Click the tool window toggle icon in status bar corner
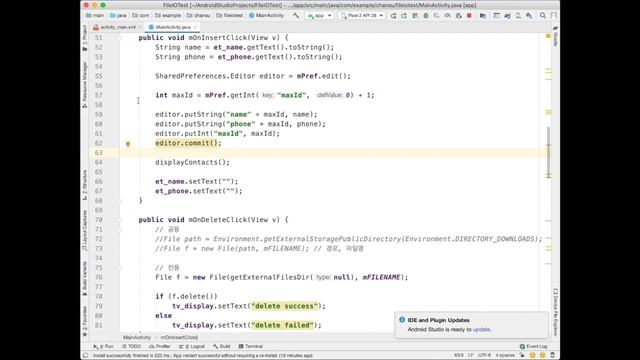This screenshot has height=360, width=640. [86, 356]
